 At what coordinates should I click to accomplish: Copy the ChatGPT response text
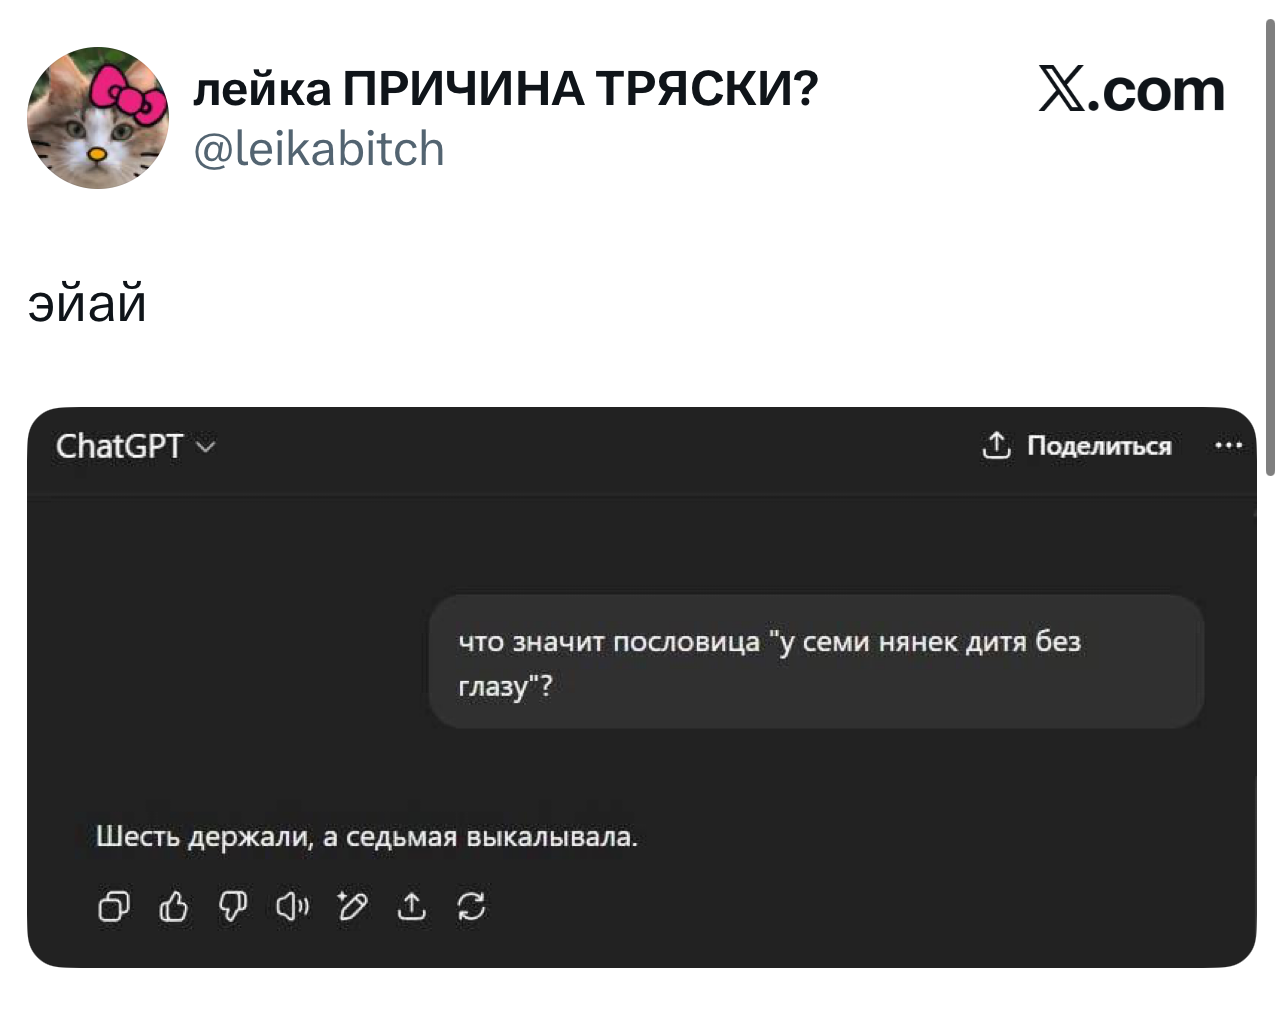click(114, 906)
